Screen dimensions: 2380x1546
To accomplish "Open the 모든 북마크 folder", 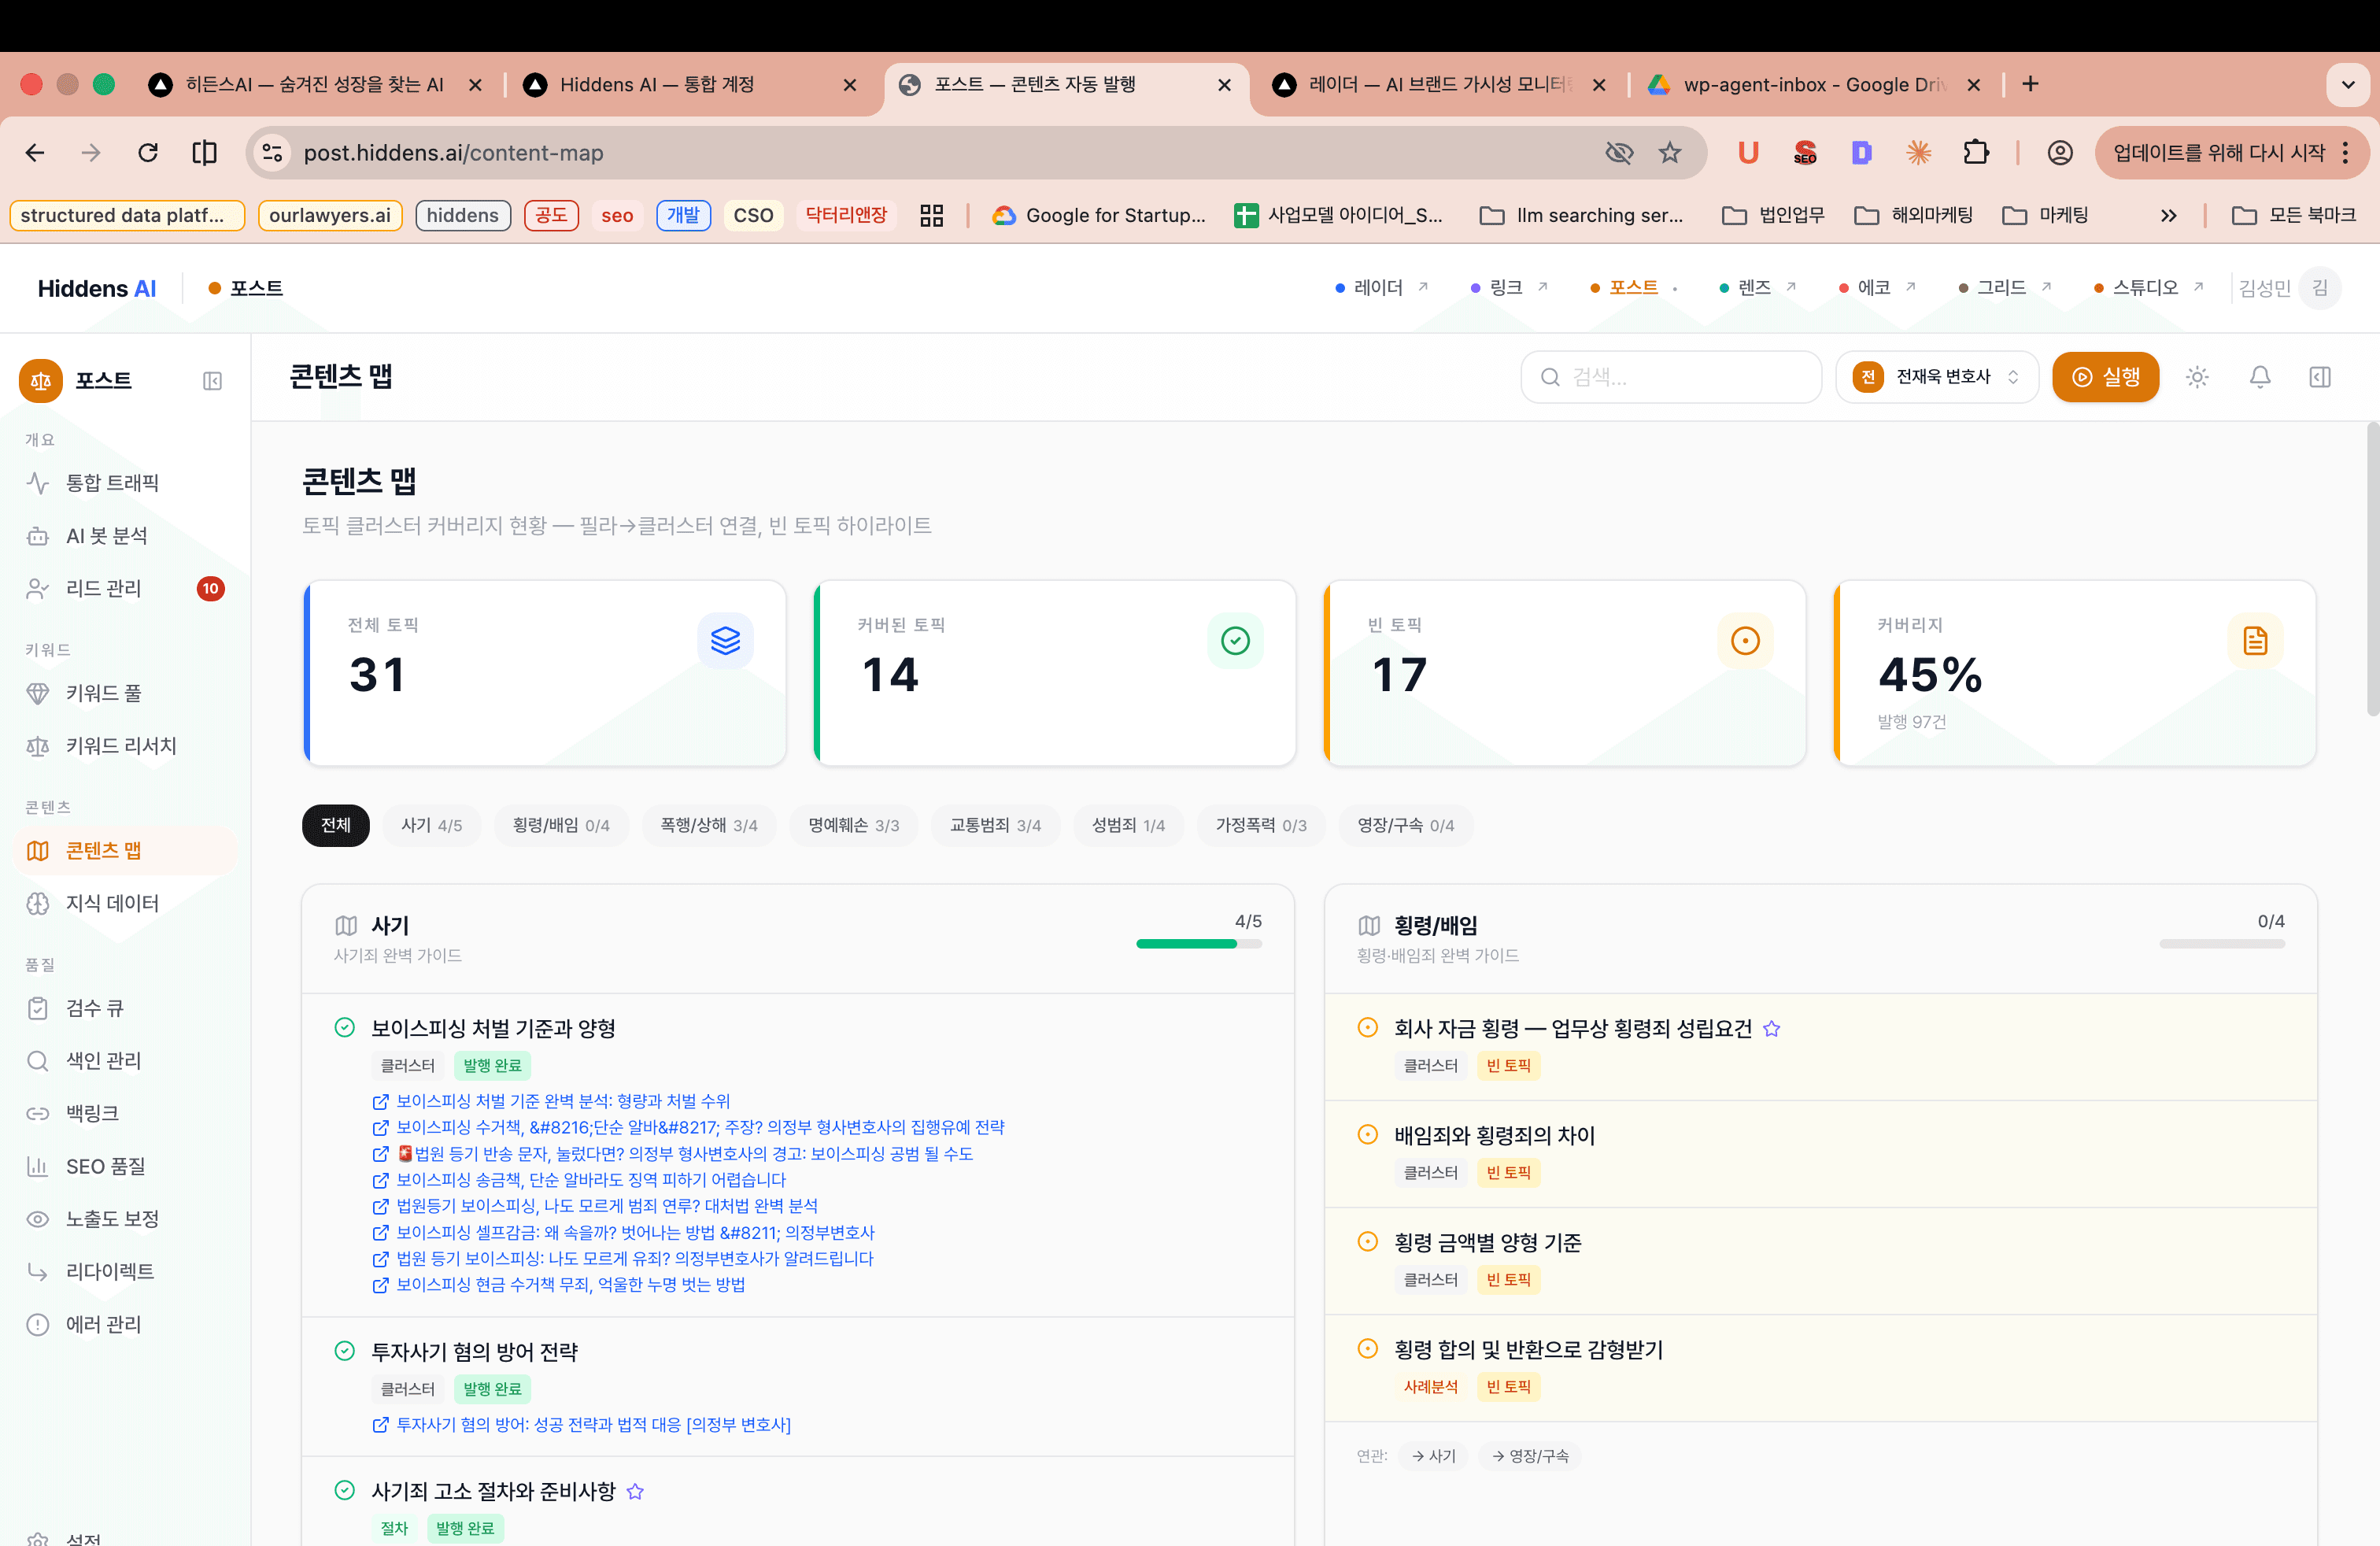I will (x=2295, y=215).
